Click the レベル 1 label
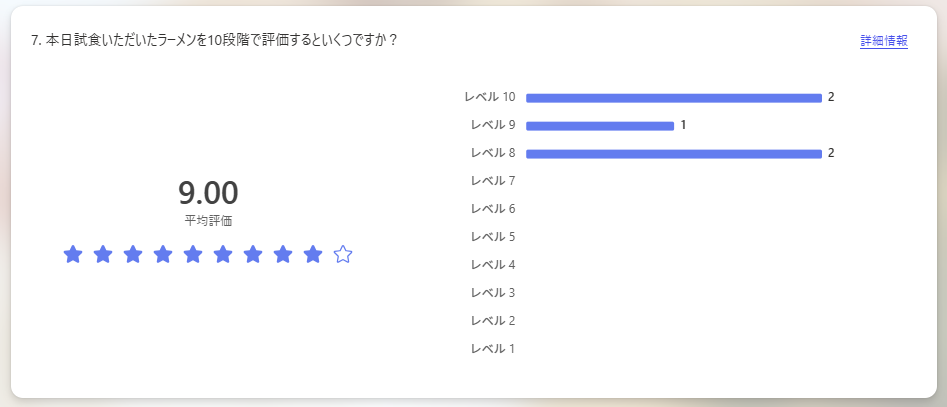The height and width of the screenshot is (407, 947). pyautogui.click(x=493, y=348)
